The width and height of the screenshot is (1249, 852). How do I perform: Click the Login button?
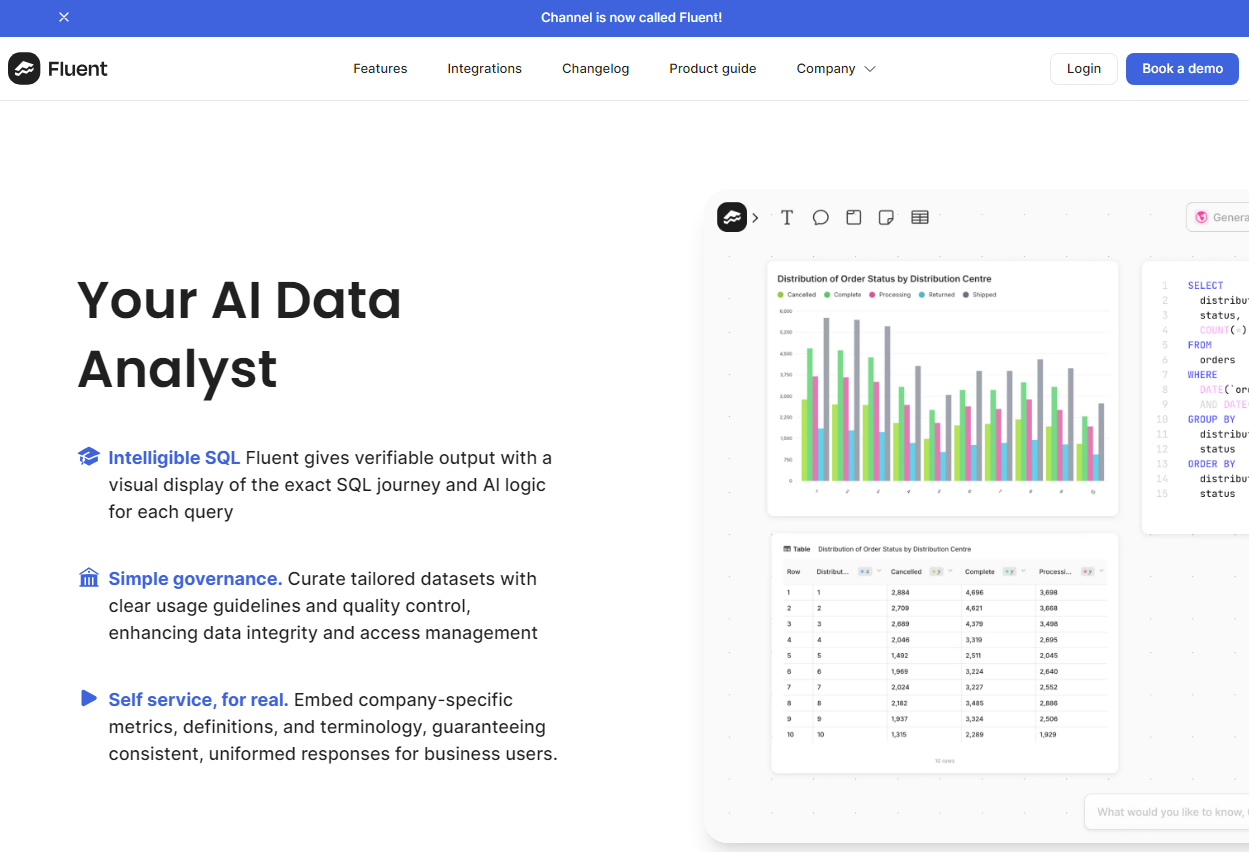click(x=1084, y=69)
